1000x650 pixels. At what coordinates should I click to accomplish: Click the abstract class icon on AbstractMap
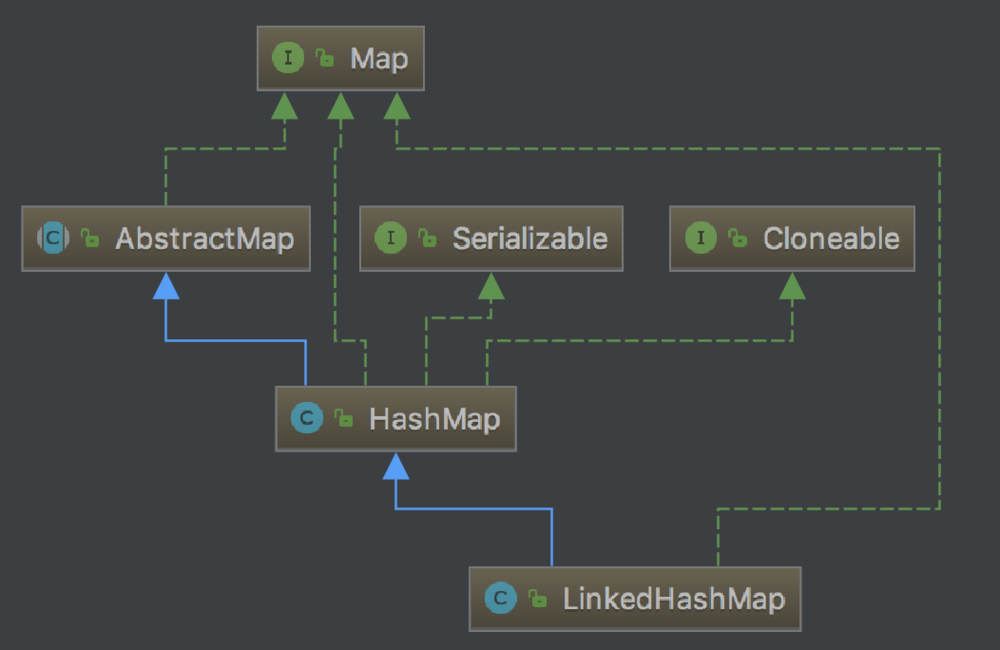coord(52,238)
